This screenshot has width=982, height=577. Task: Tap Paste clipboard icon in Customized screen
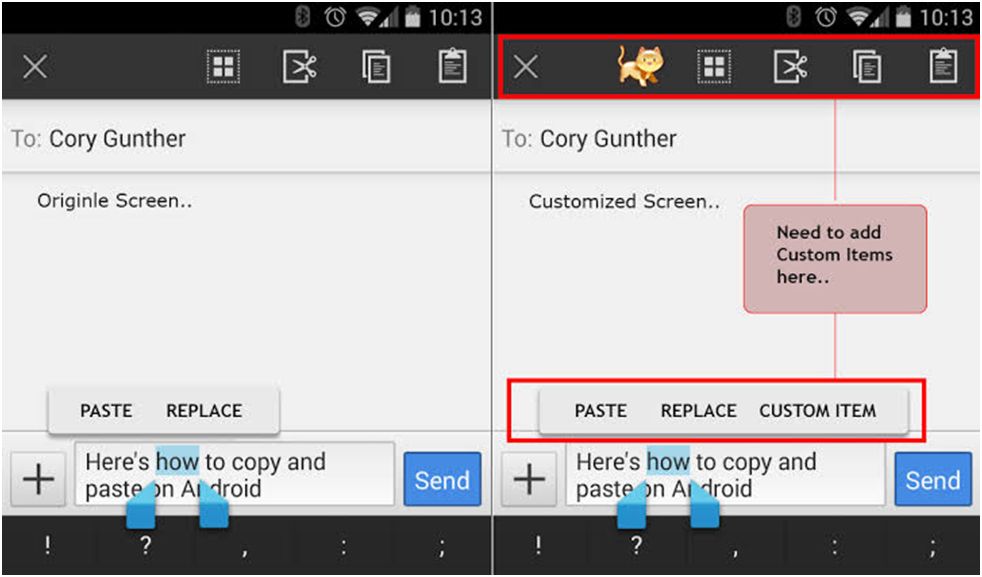tap(944, 66)
